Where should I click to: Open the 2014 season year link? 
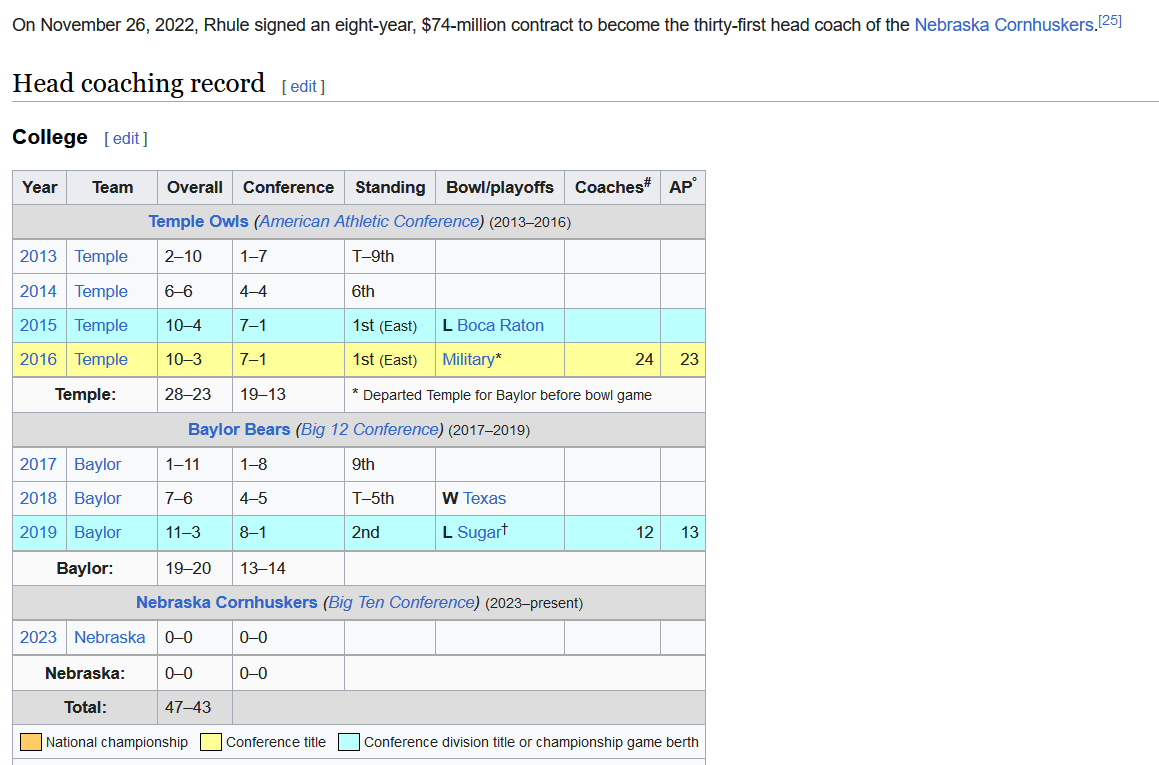click(38, 291)
